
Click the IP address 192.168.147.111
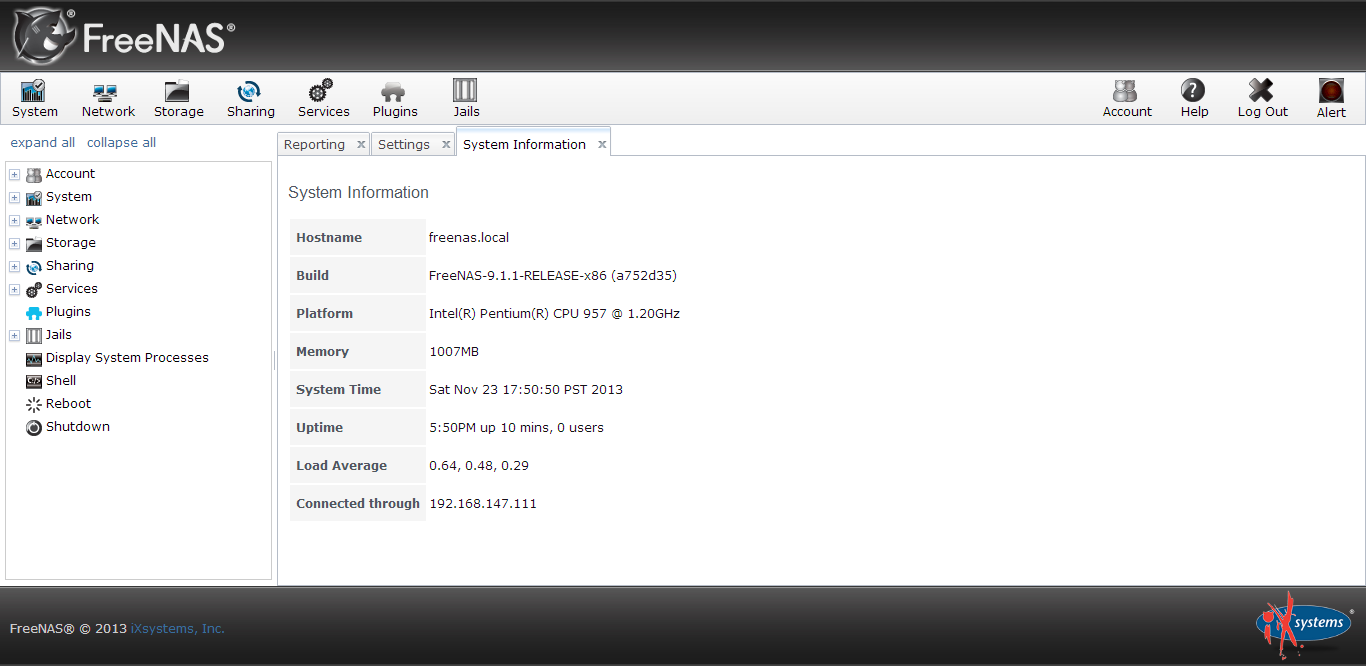483,503
